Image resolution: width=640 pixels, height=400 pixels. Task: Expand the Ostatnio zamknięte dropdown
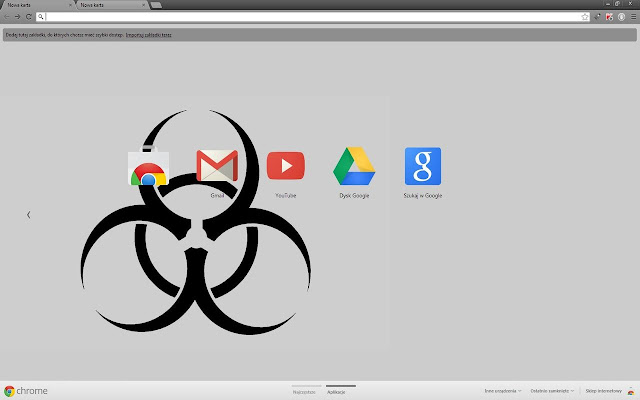coord(552,391)
